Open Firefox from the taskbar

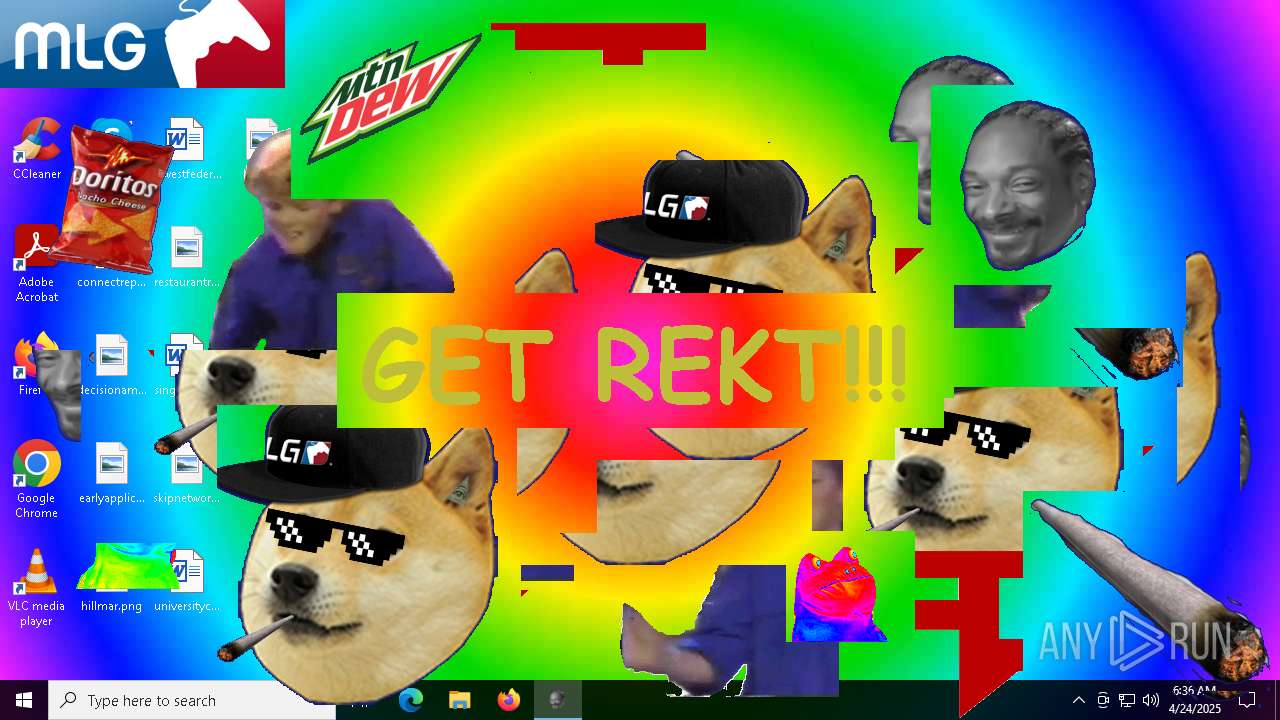508,700
